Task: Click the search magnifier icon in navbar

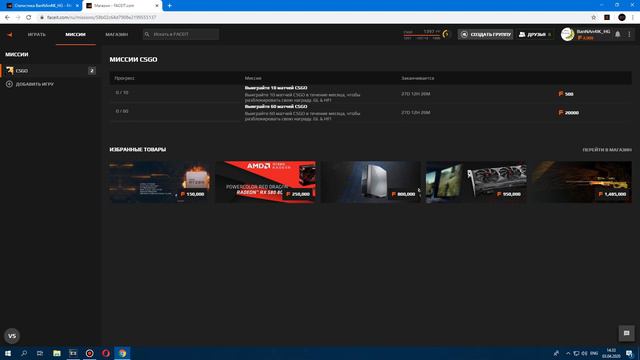Action: tap(147, 35)
